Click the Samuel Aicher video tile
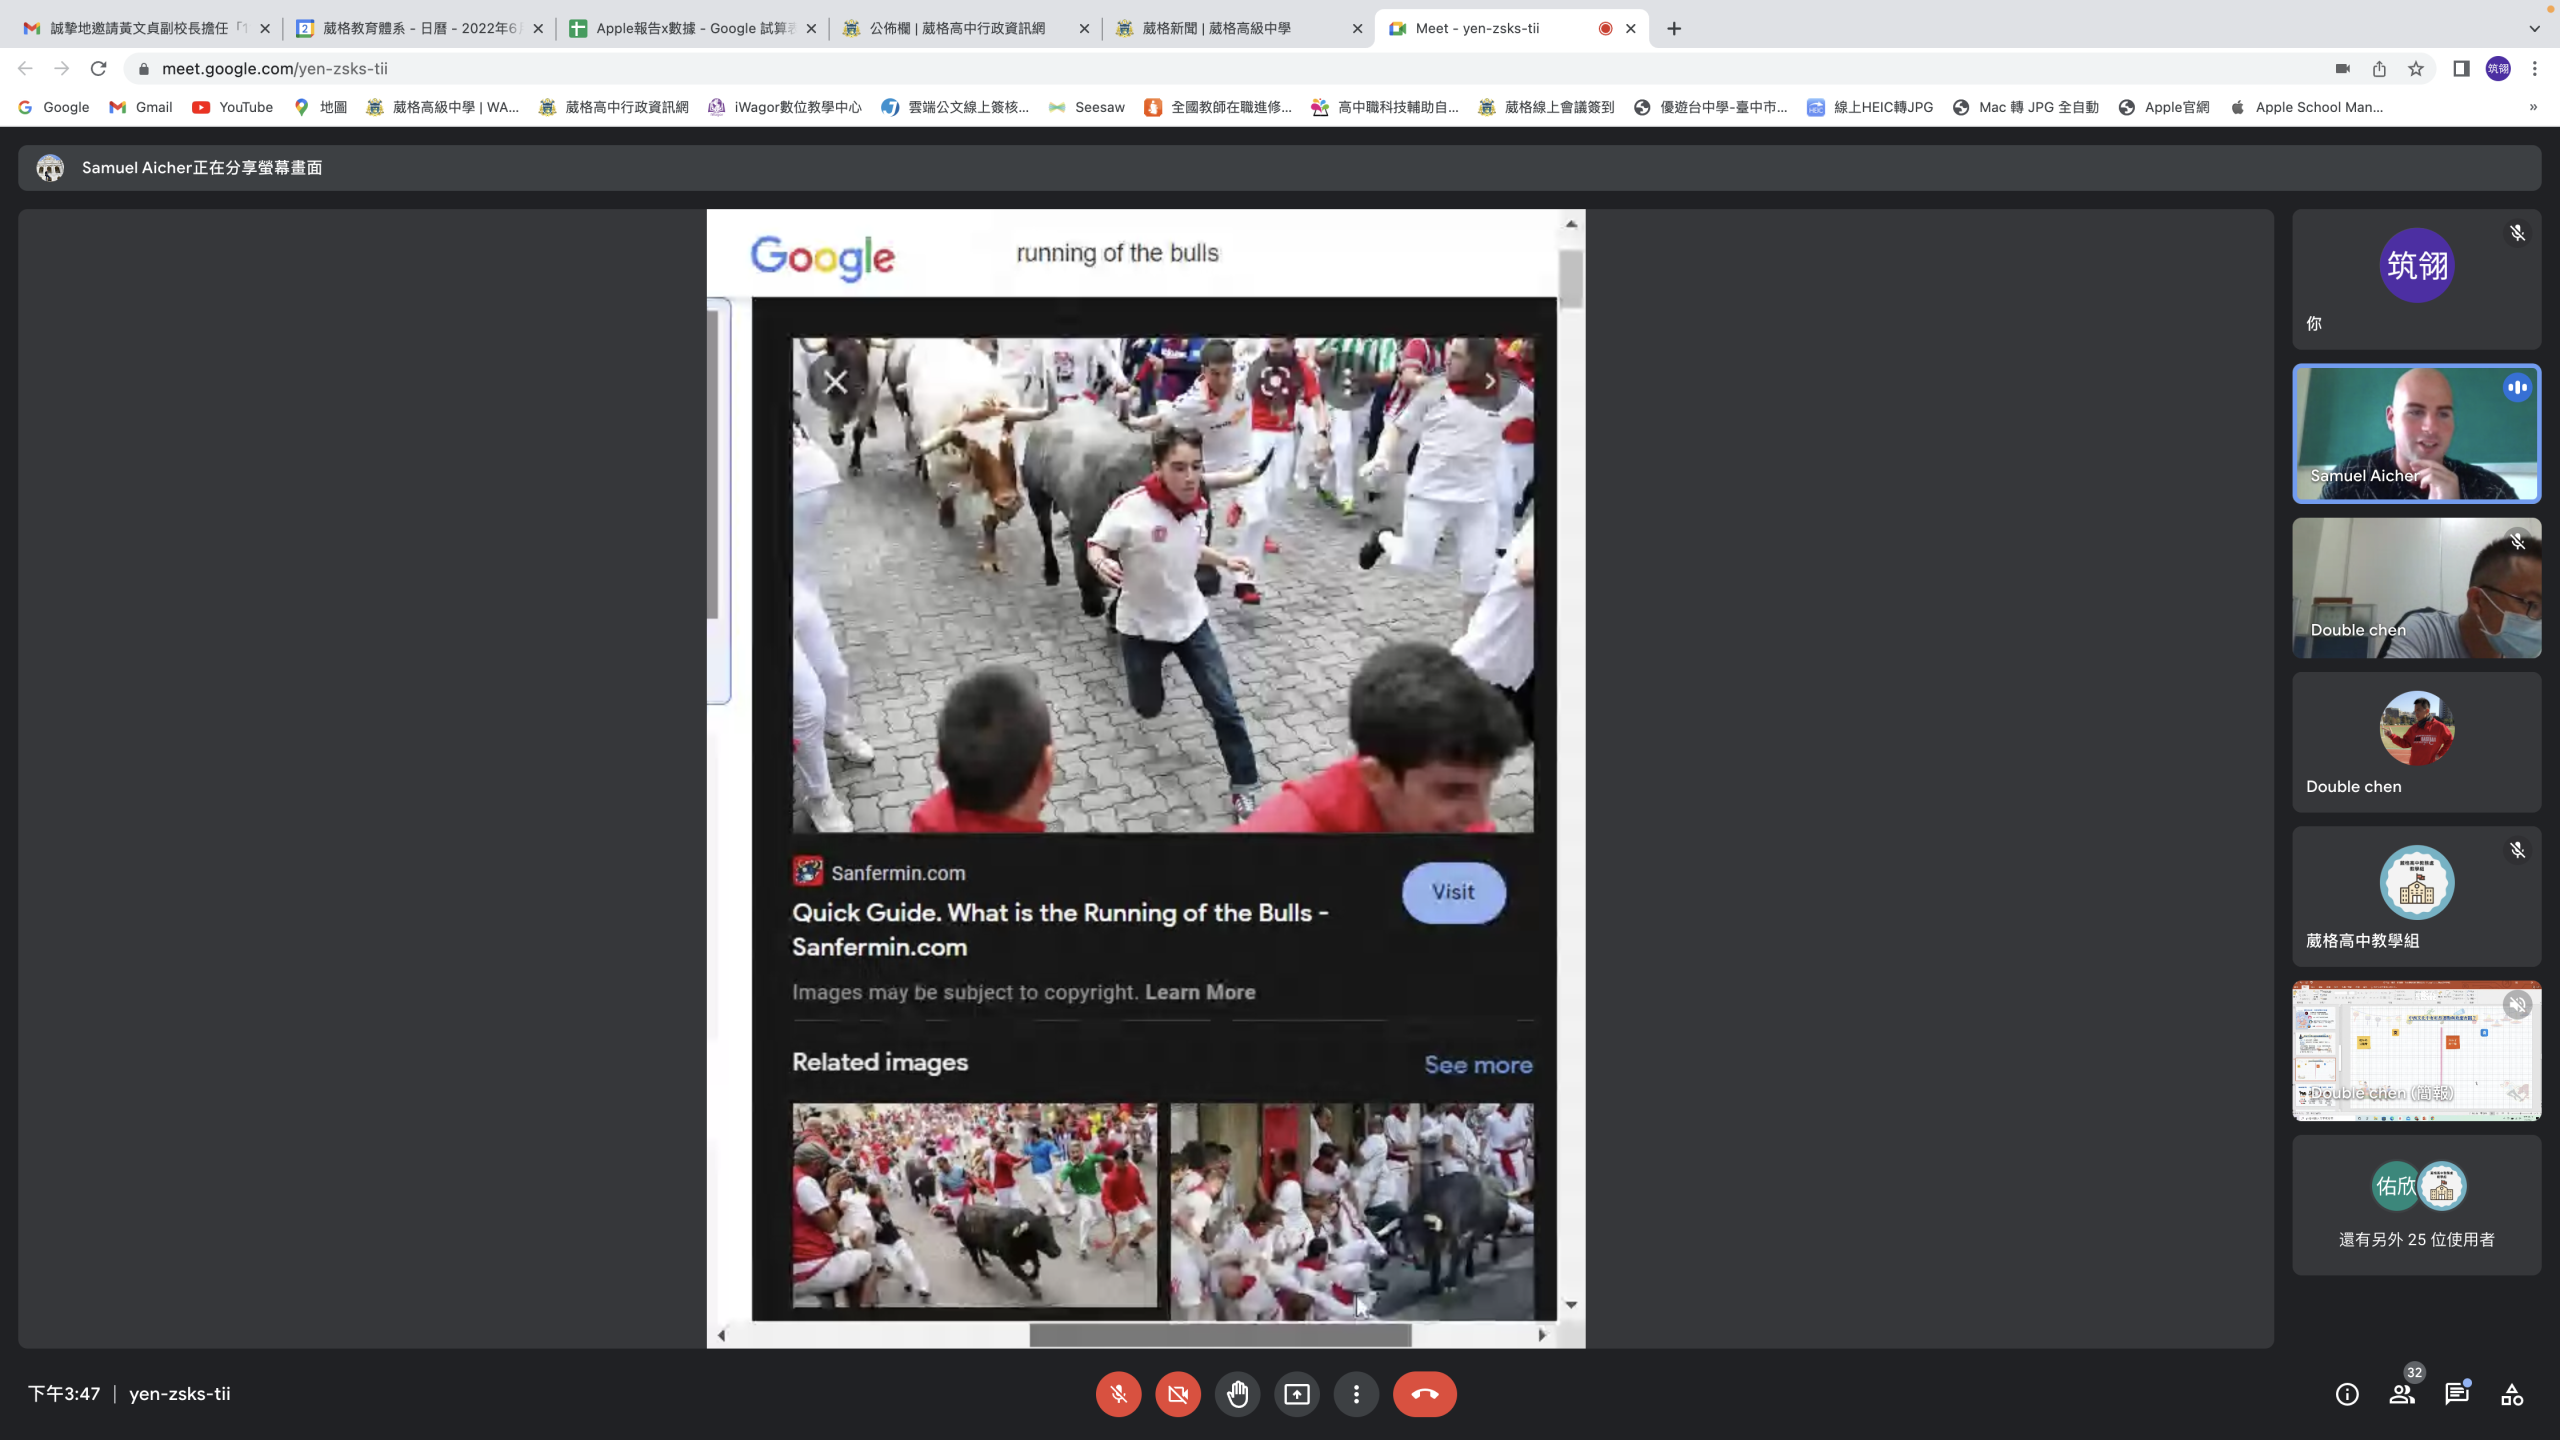 coord(2416,433)
